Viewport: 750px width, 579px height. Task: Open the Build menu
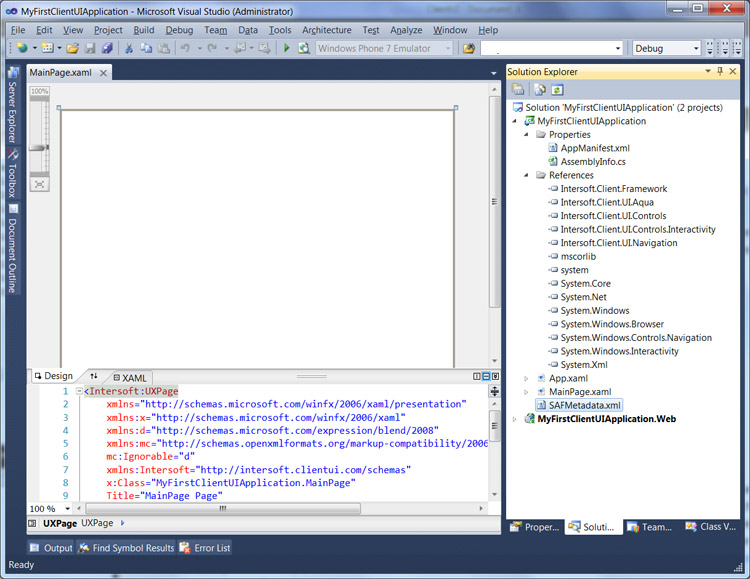[x=143, y=30]
